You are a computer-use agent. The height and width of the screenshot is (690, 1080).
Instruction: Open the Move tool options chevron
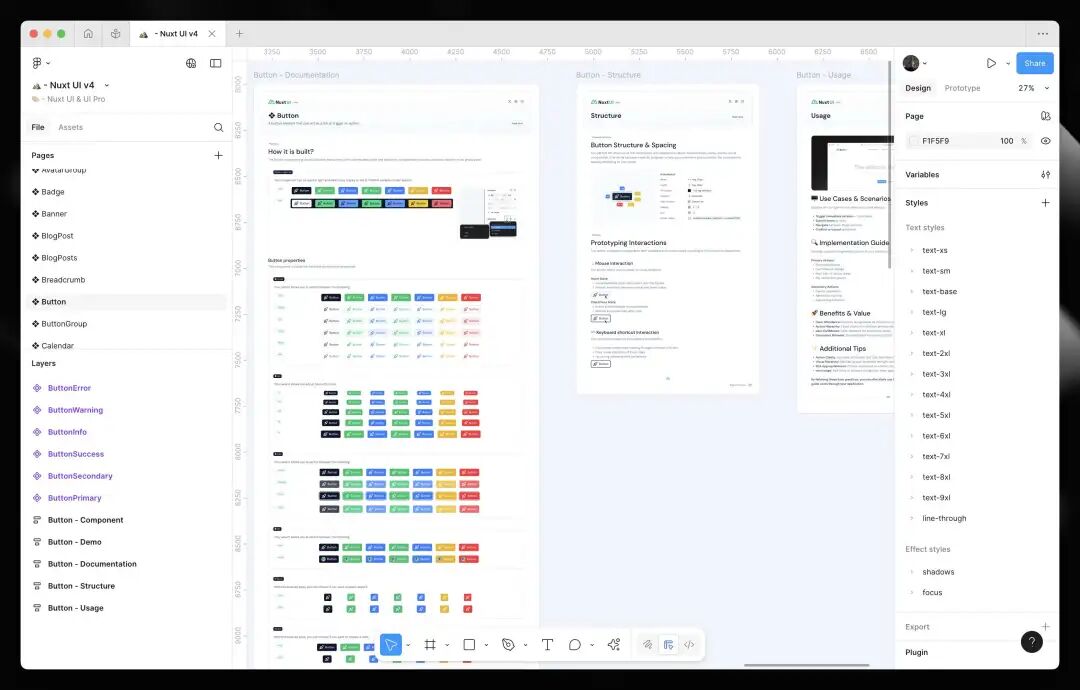[408, 645]
